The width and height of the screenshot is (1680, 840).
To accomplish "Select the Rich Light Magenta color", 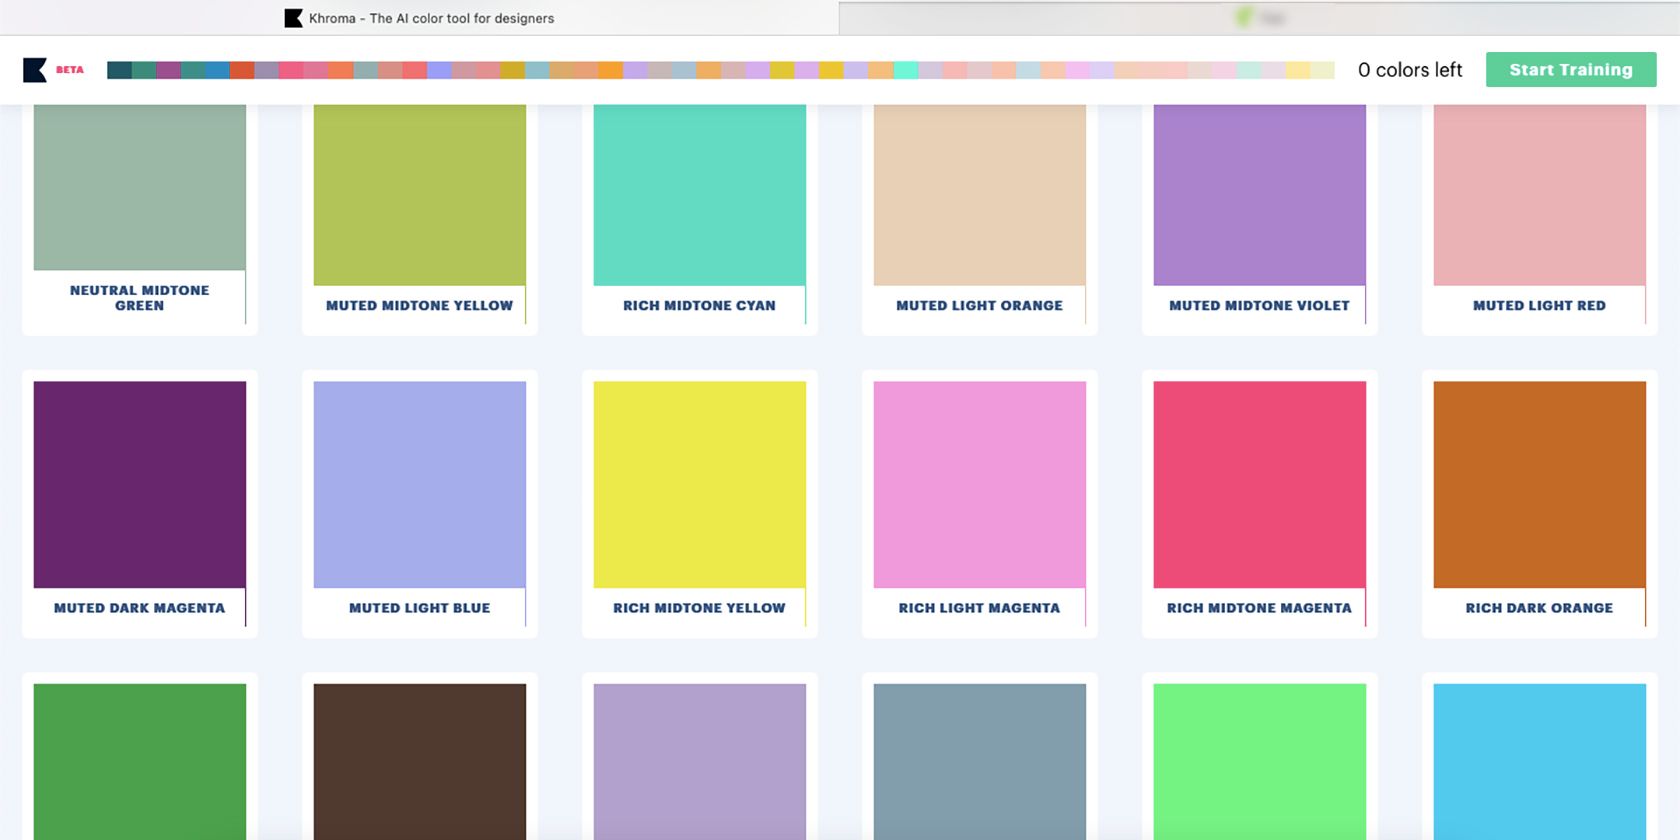I will [980, 485].
